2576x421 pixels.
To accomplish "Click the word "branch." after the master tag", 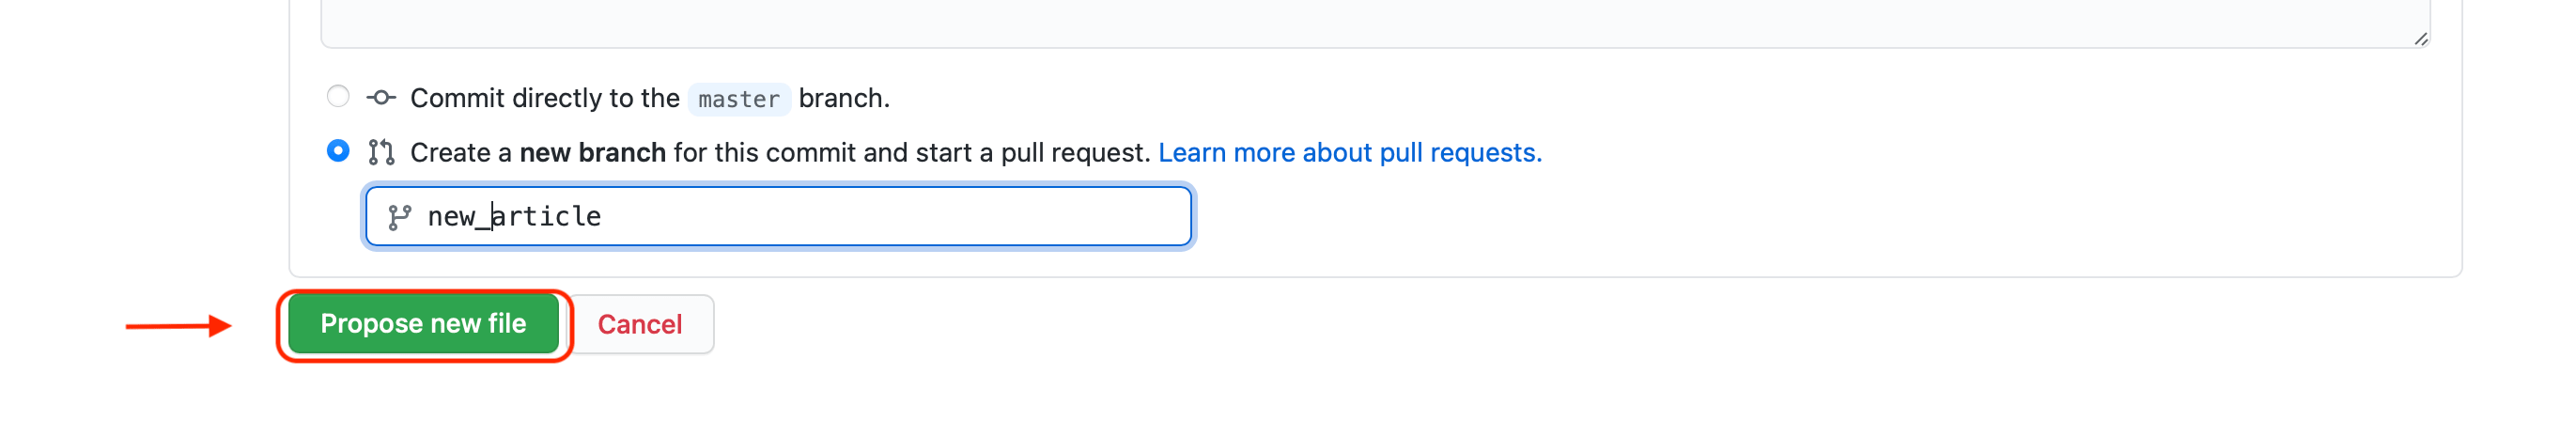I will [x=843, y=98].
